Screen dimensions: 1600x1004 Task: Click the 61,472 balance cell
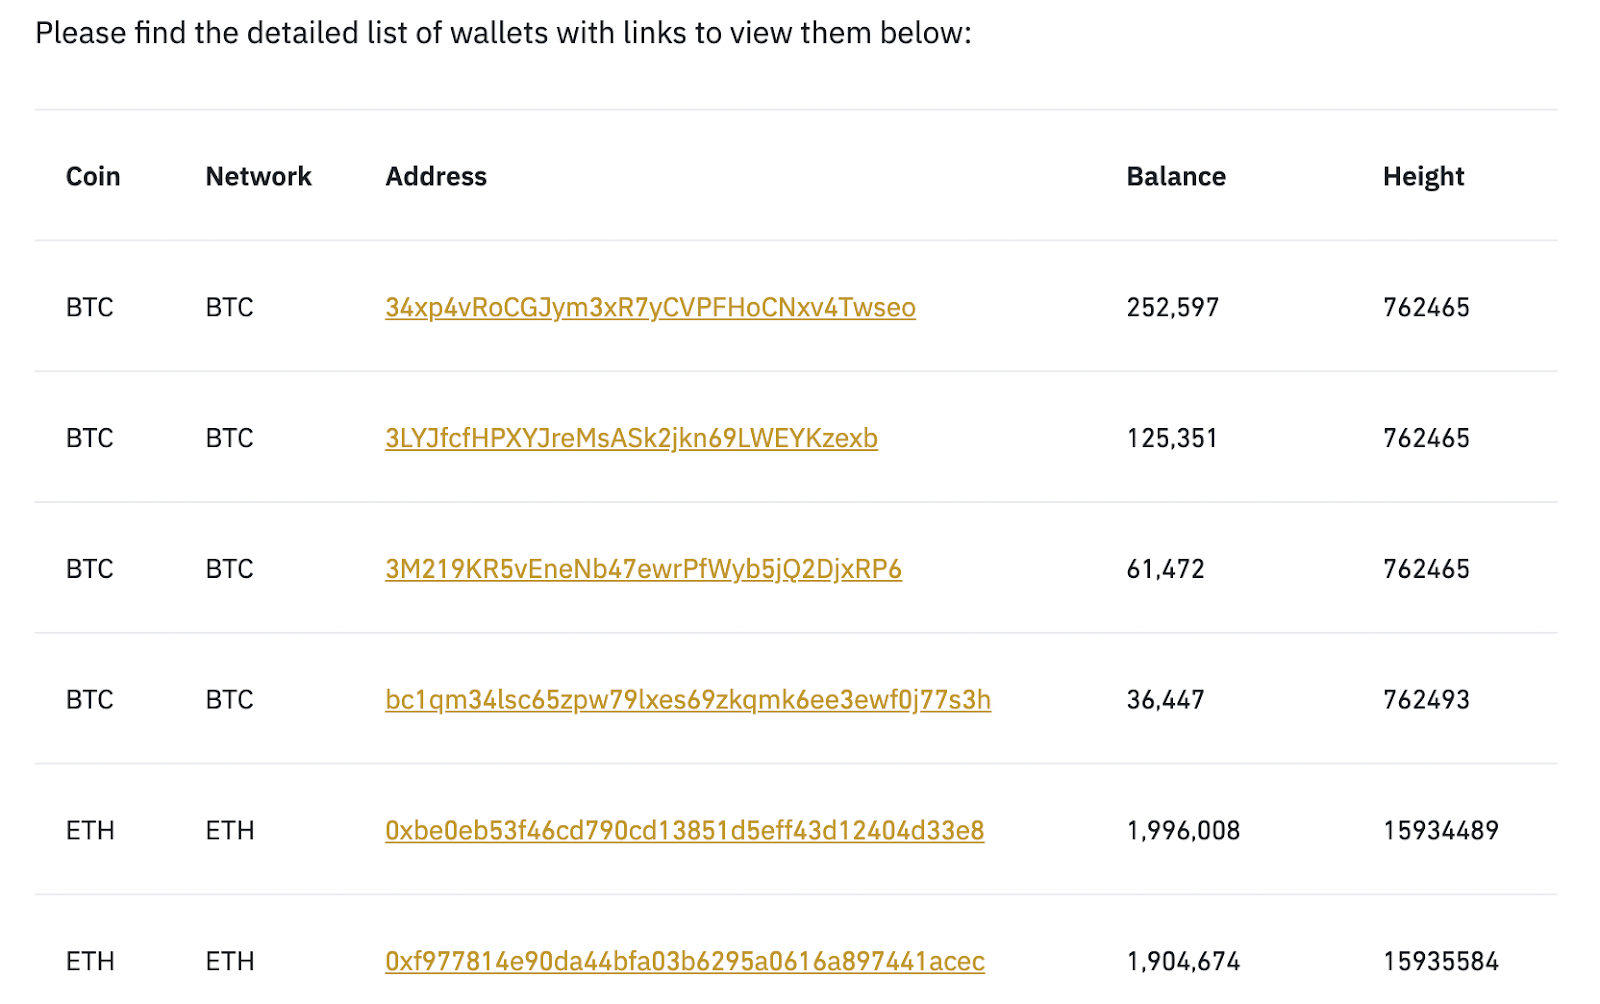(x=1165, y=569)
